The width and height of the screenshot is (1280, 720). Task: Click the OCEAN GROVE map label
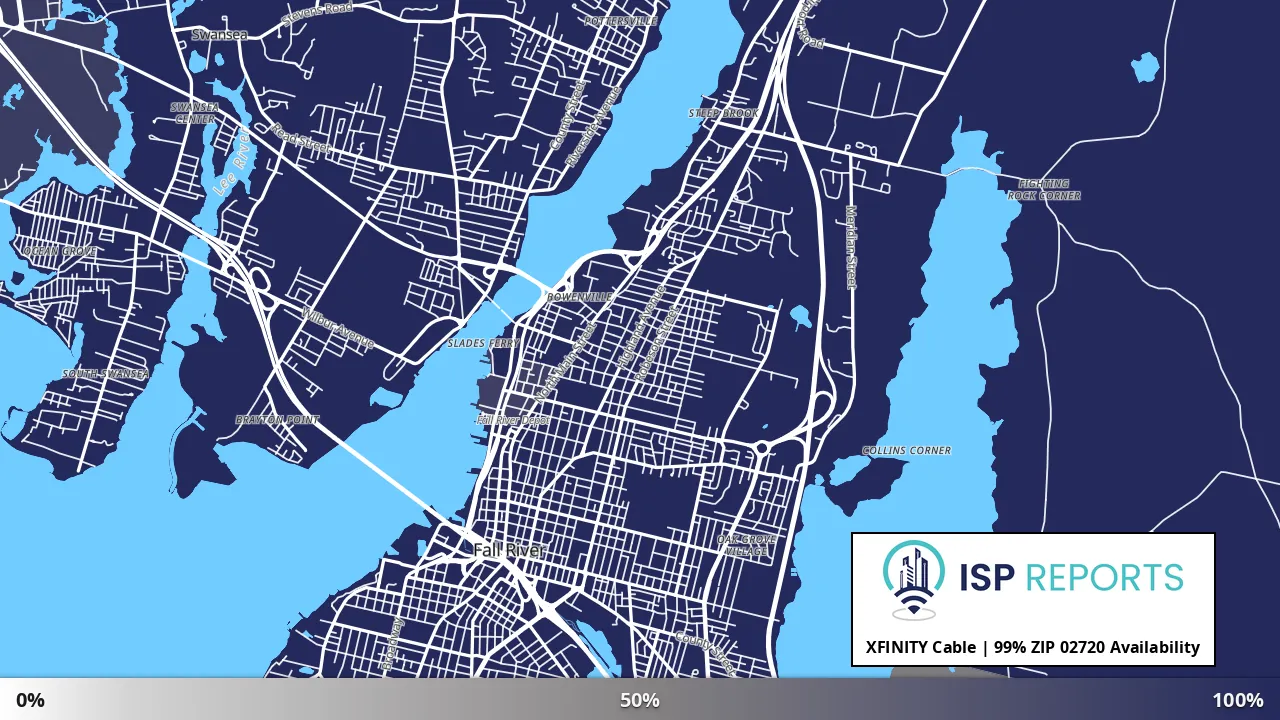click(x=60, y=251)
